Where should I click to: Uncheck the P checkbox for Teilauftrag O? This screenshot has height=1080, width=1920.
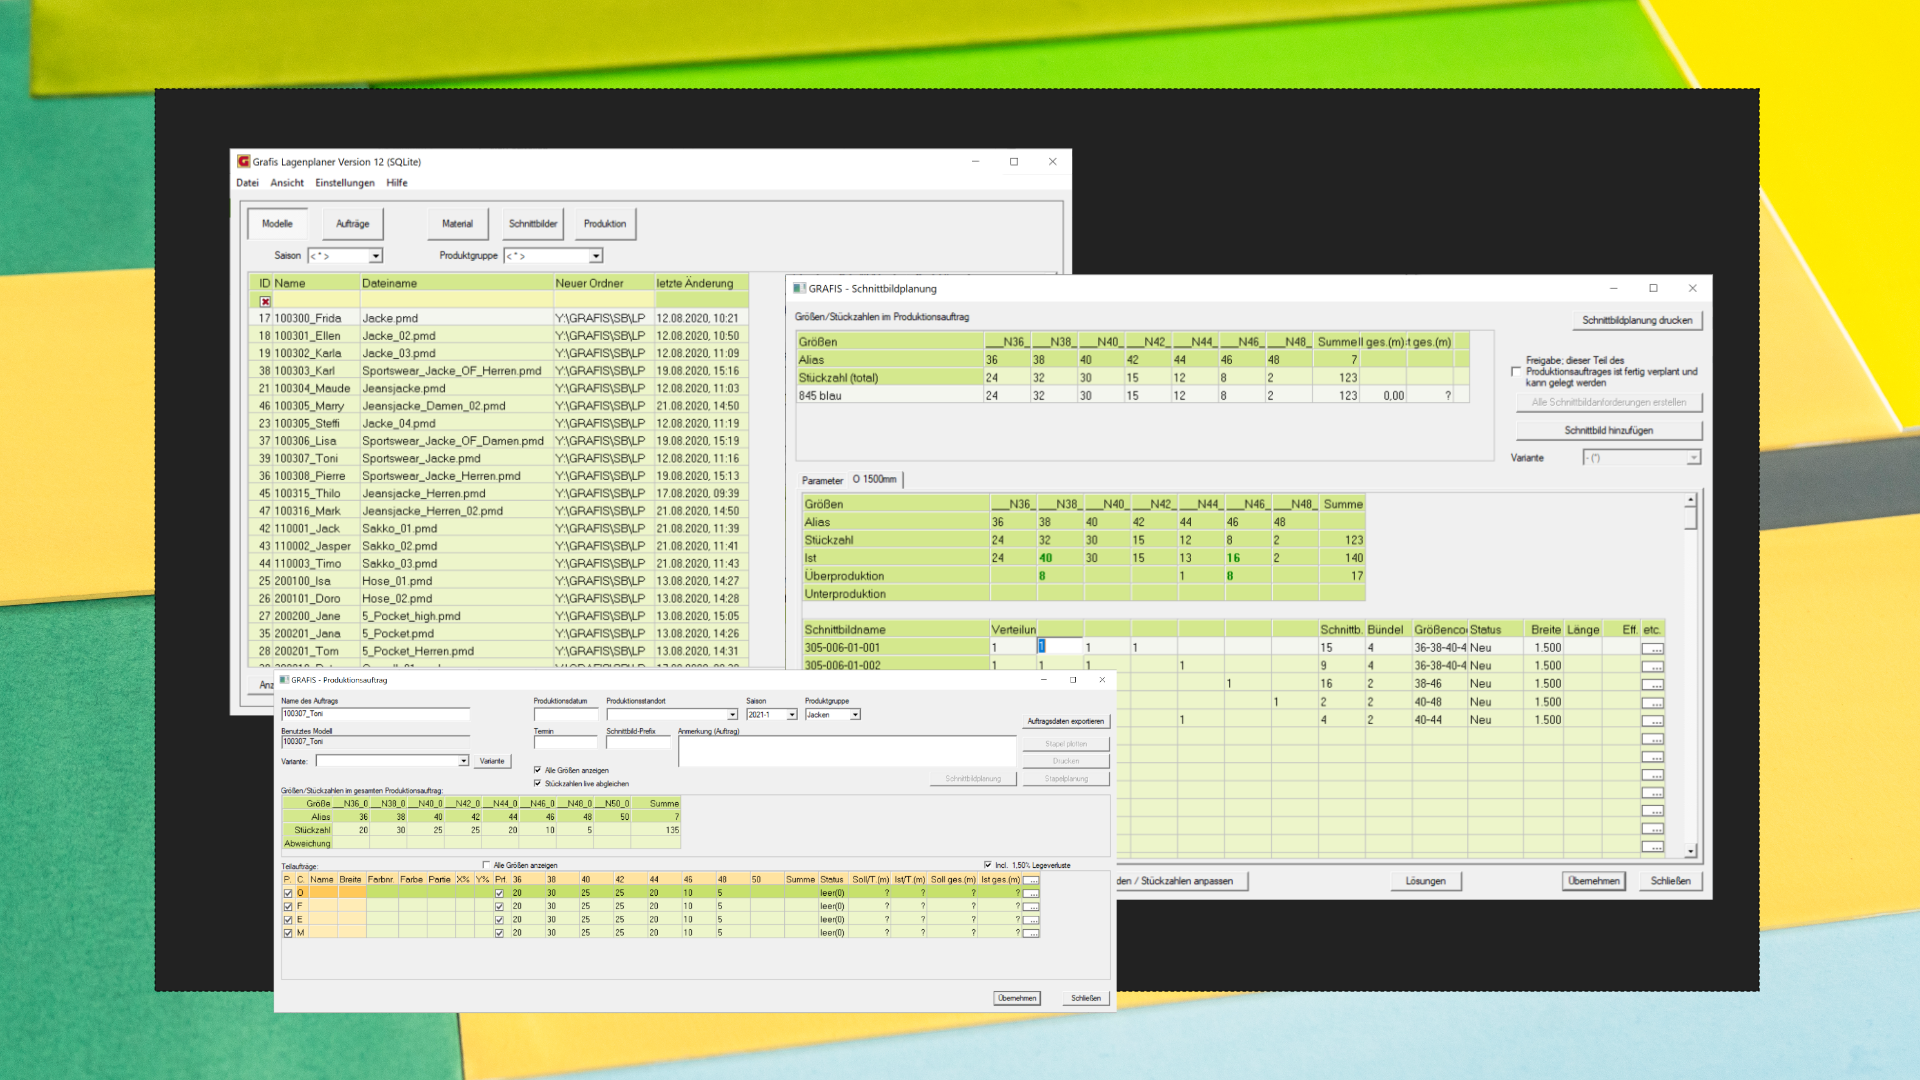288,893
